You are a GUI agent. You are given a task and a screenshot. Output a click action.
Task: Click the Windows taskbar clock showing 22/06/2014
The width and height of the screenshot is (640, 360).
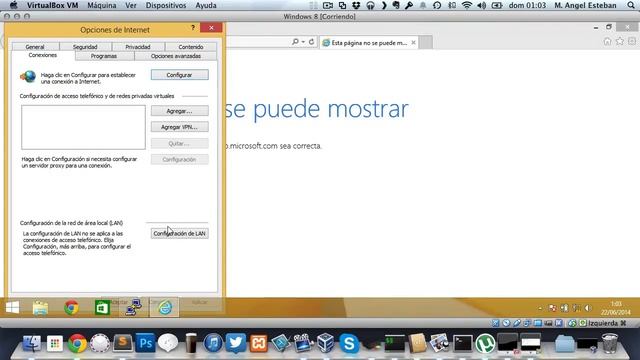tap(616, 308)
